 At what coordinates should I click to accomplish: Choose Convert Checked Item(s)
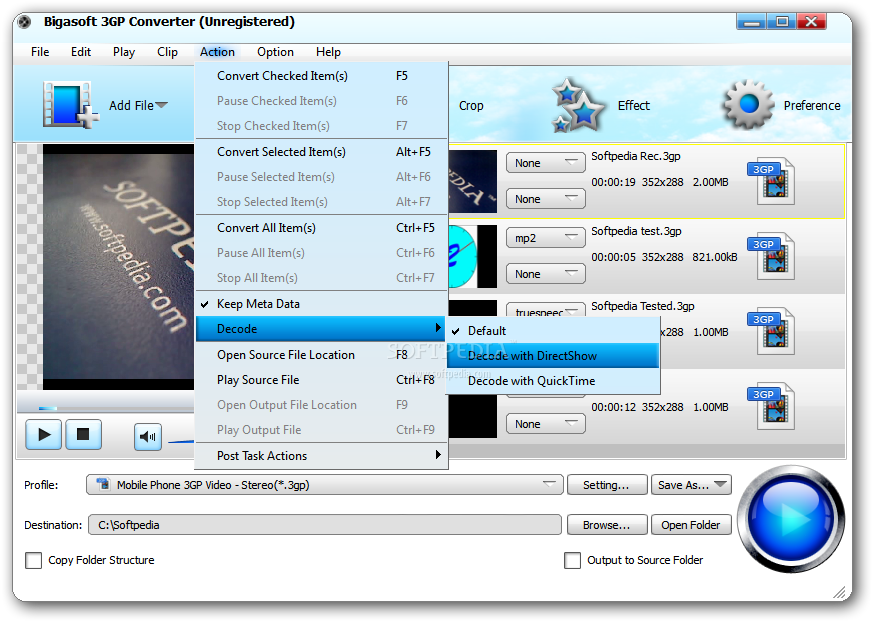click(x=321, y=76)
